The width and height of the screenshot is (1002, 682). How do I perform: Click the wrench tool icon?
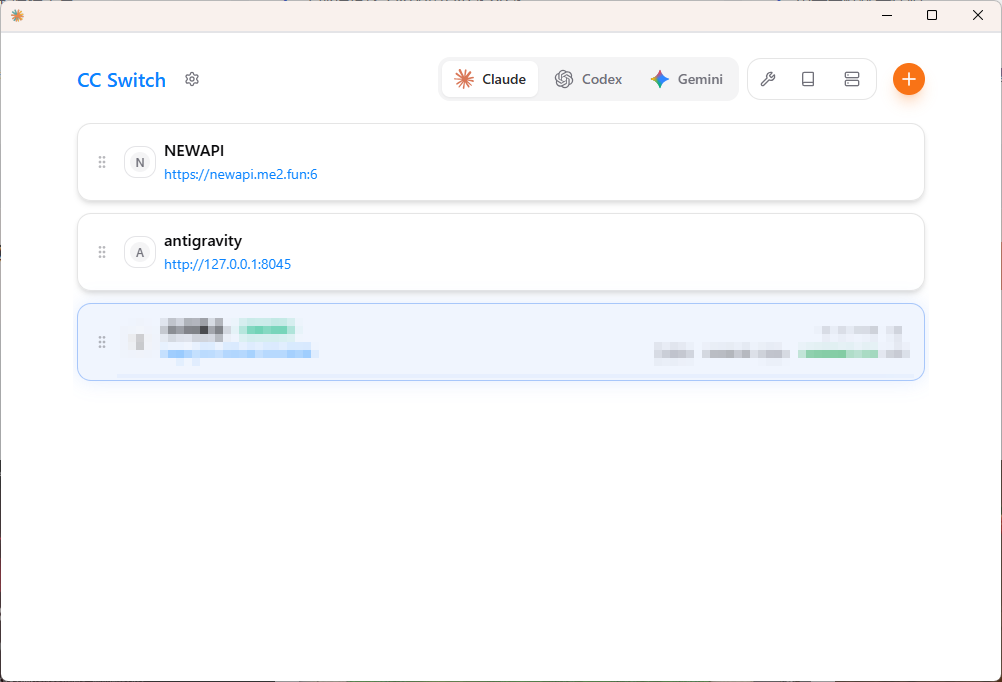(768, 79)
